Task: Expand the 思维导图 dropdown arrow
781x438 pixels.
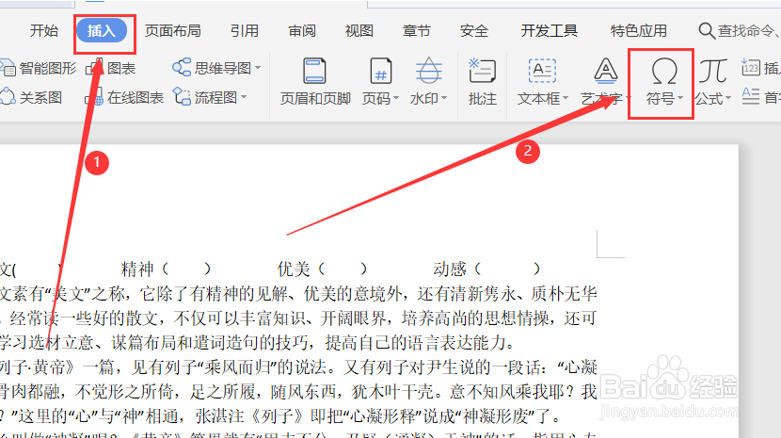Action: pyautogui.click(x=258, y=68)
